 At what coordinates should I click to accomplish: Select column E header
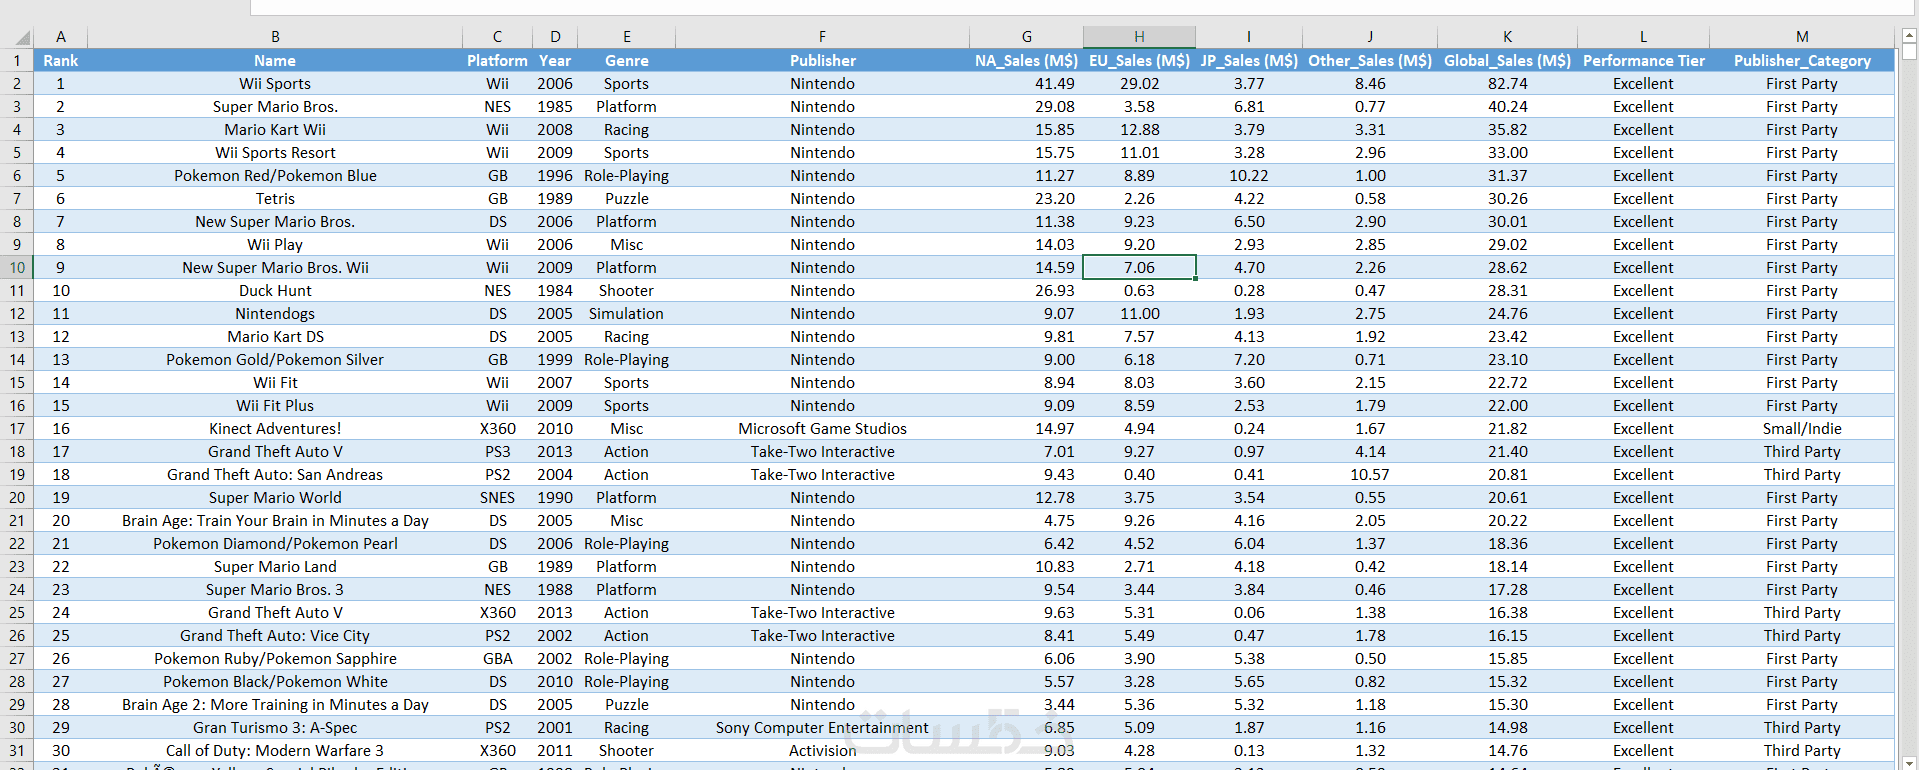tap(627, 37)
